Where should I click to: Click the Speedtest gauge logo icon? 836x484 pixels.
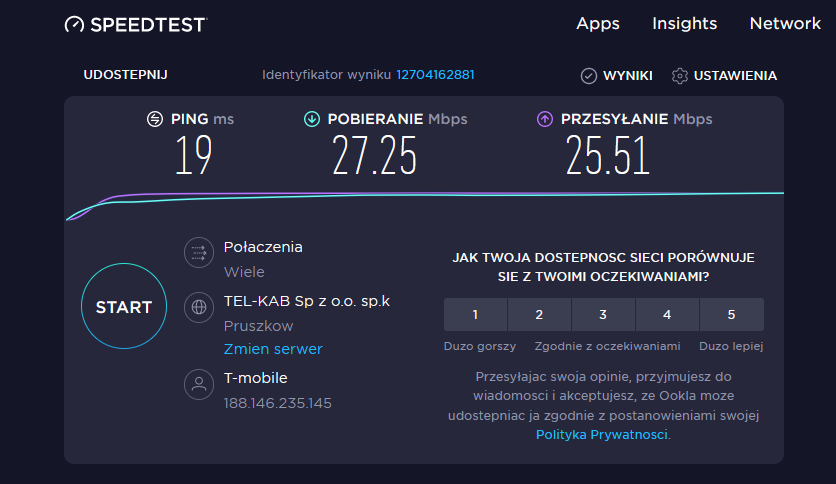click(x=74, y=25)
